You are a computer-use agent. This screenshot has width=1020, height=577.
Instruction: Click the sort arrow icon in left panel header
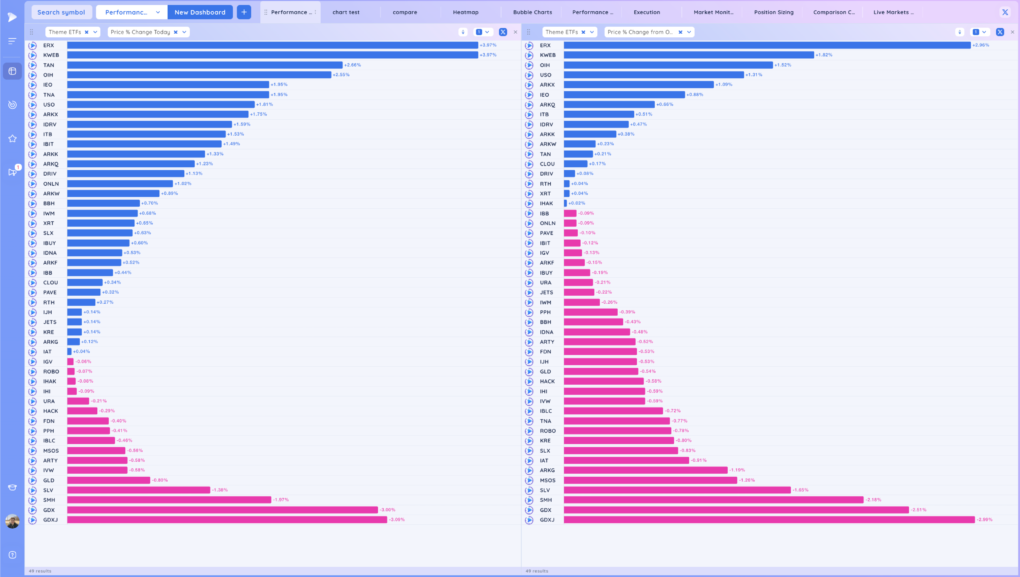pyautogui.click(x=462, y=32)
